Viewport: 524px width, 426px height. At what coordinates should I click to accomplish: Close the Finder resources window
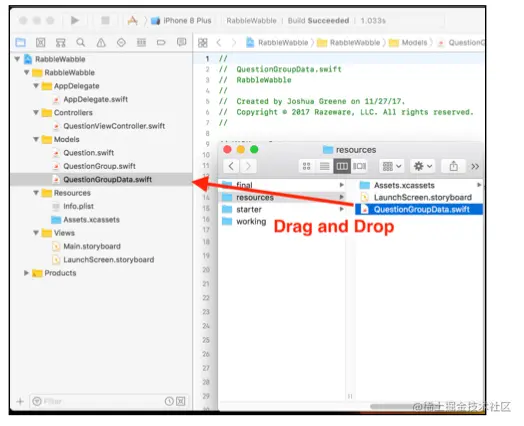[x=228, y=149]
